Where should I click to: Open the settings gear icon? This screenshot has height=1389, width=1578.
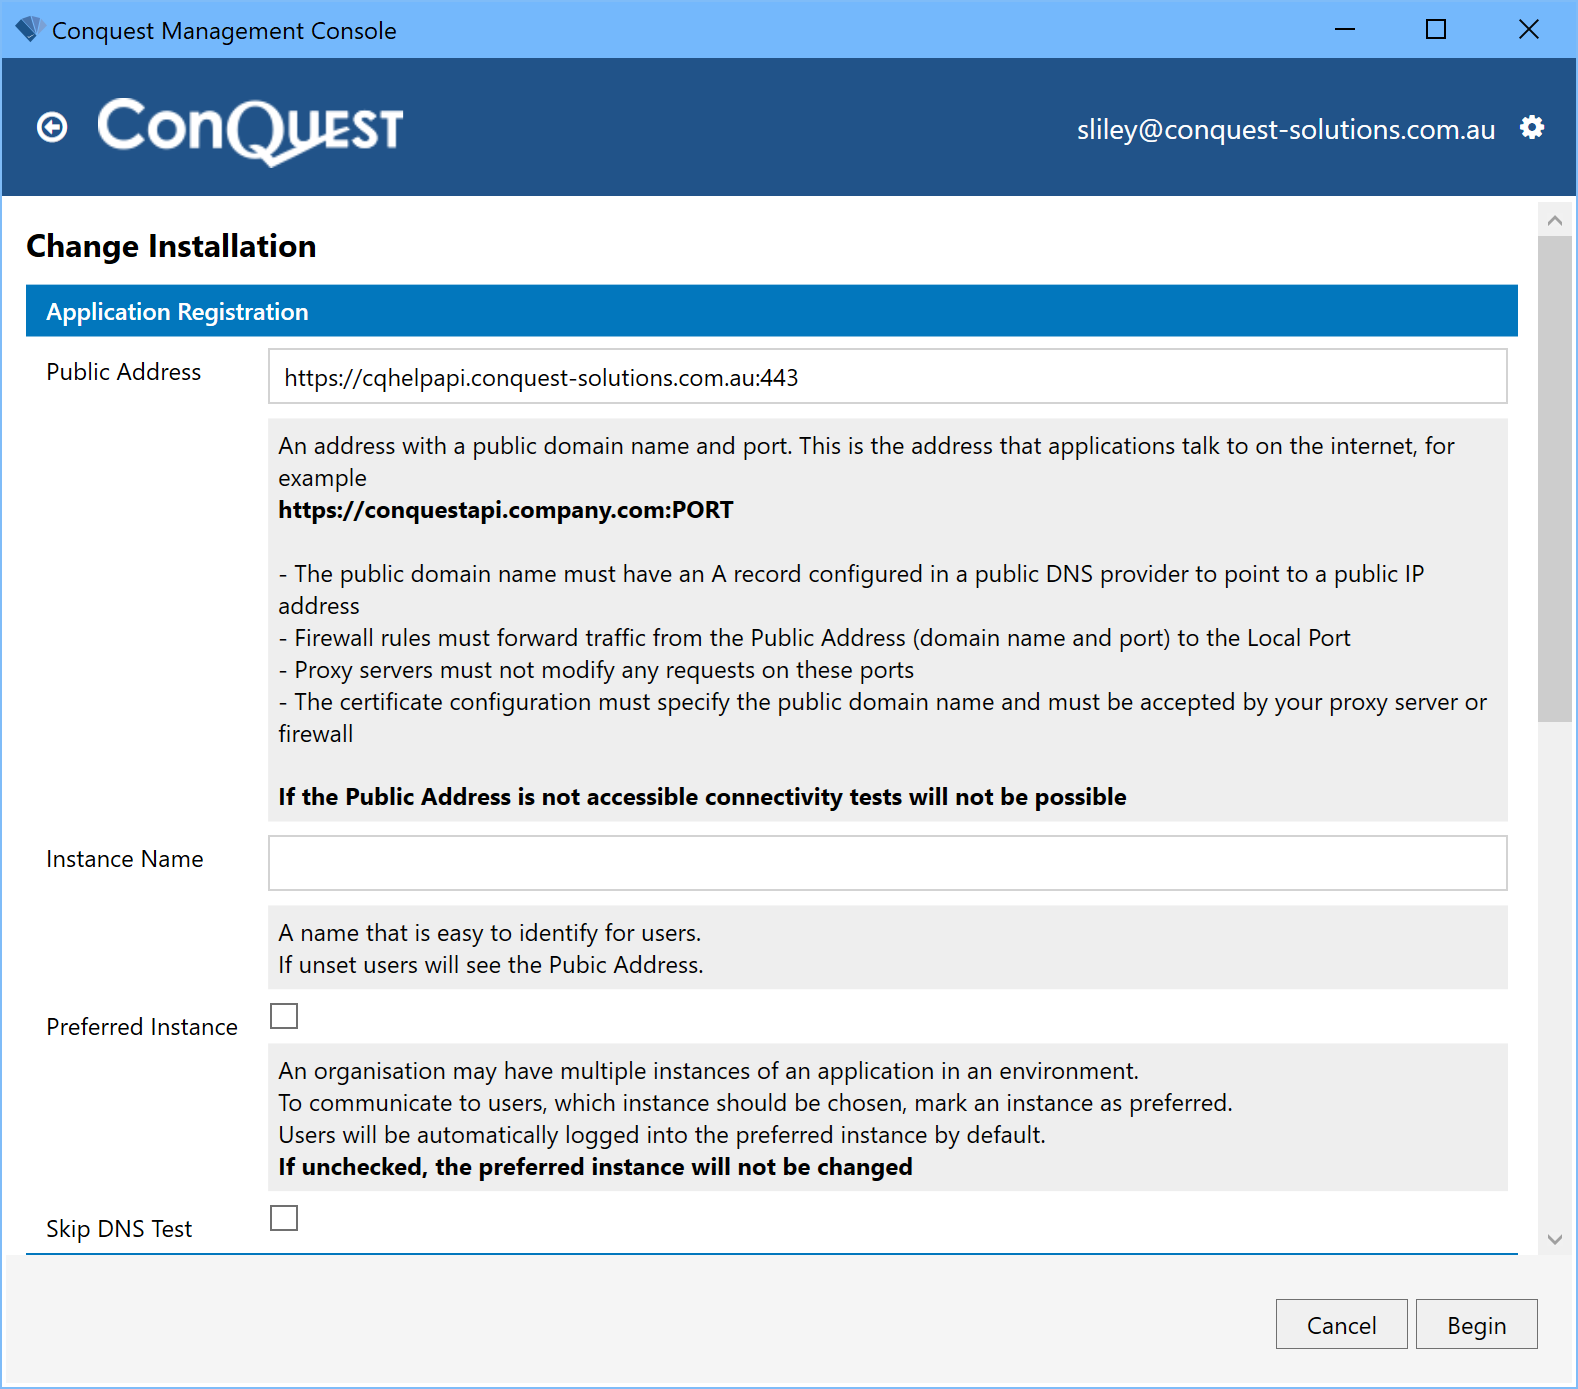(x=1532, y=127)
